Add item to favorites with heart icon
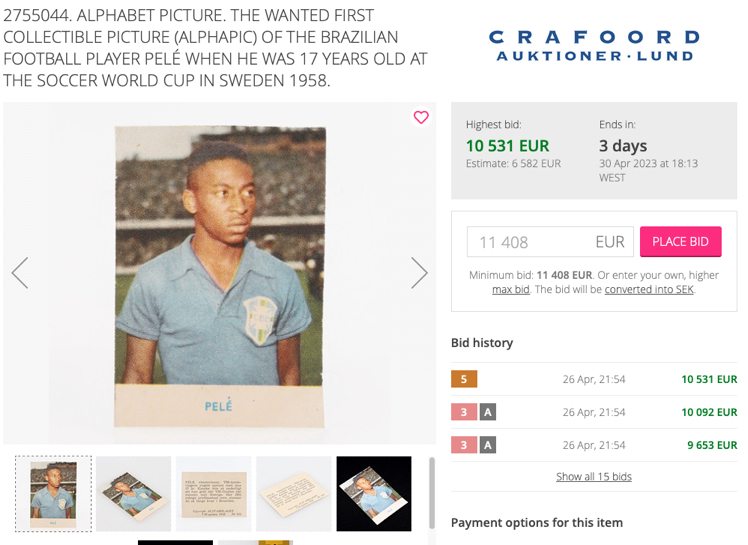 [x=421, y=118]
